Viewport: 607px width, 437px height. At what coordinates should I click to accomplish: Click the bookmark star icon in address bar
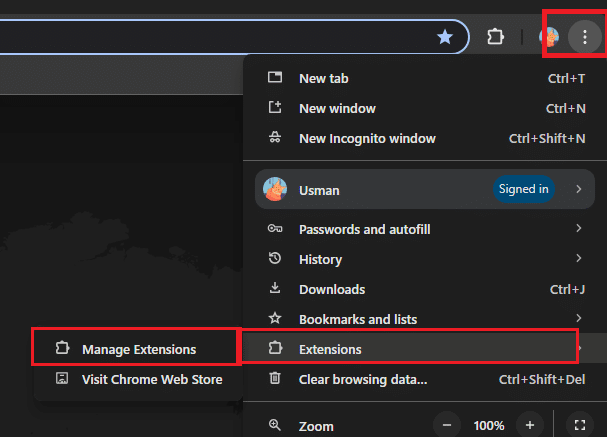tap(445, 37)
